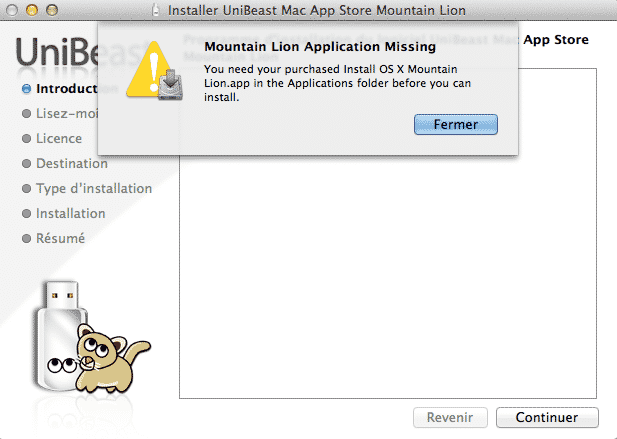Click the yellow minimize window button

click(32, 10)
